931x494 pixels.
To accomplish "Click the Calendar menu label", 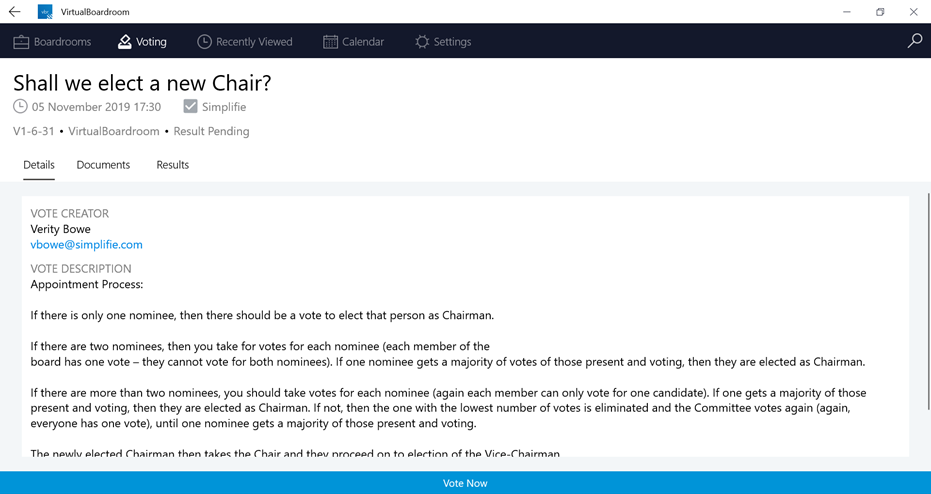I will (x=363, y=42).
